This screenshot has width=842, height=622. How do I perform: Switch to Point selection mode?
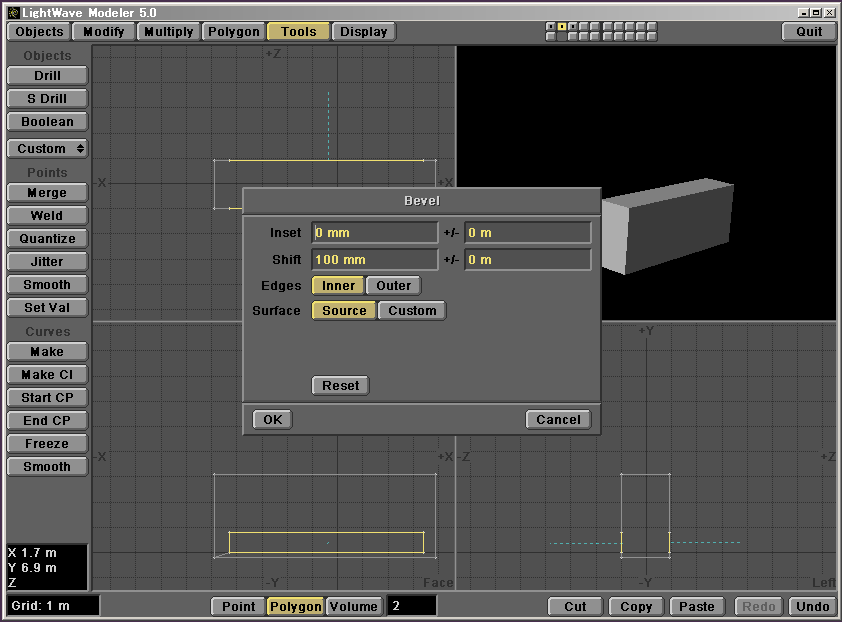tap(238, 606)
